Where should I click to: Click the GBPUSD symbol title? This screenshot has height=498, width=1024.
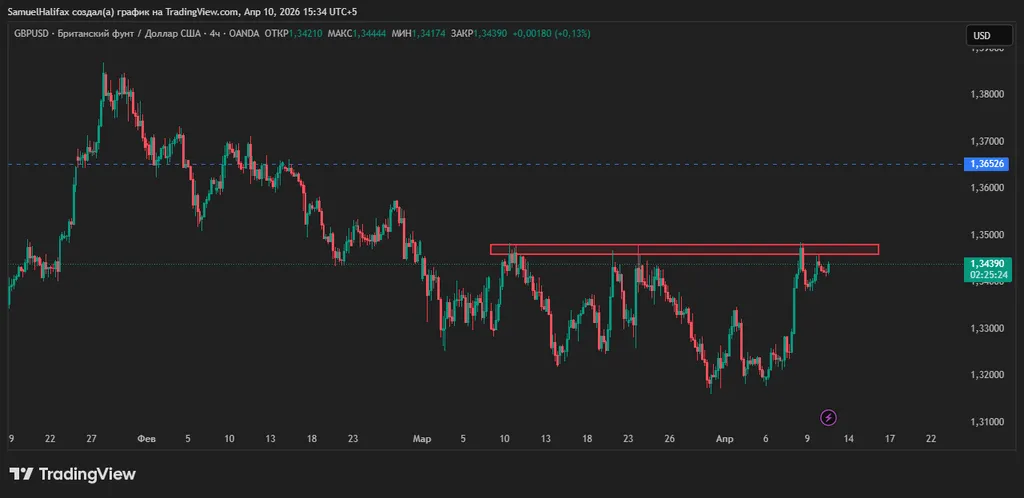(x=33, y=35)
